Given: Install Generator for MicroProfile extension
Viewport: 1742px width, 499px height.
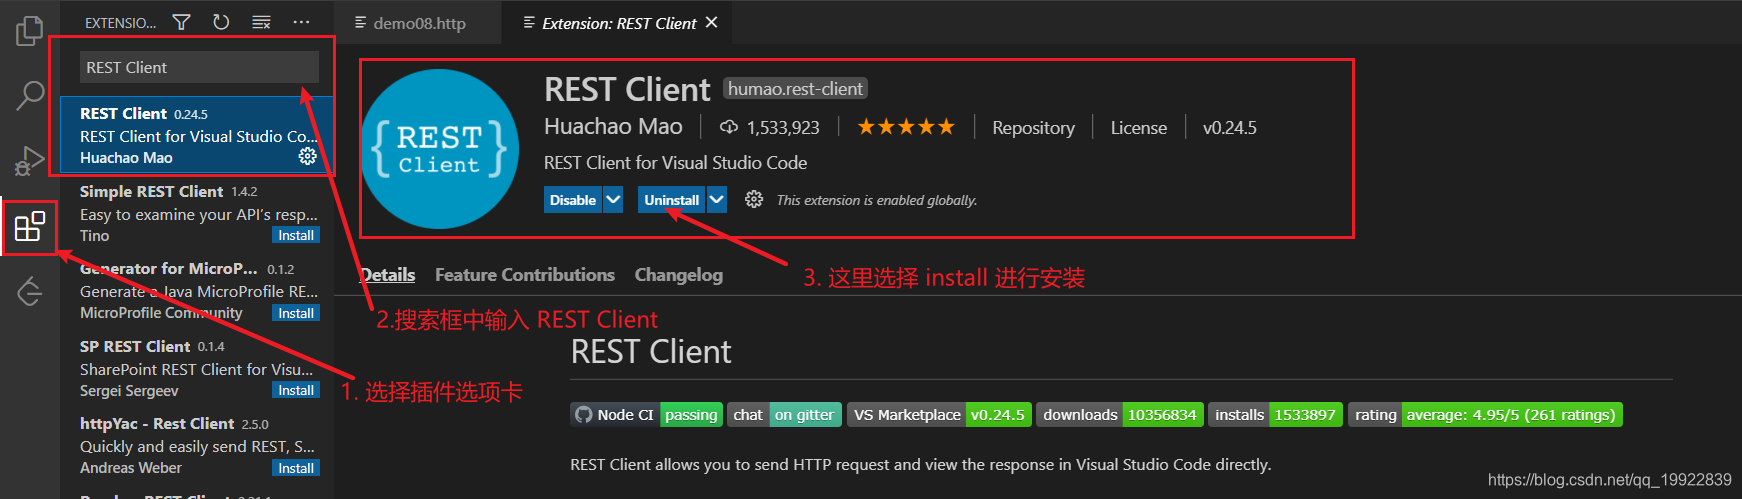Looking at the screenshot, I should (x=296, y=313).
